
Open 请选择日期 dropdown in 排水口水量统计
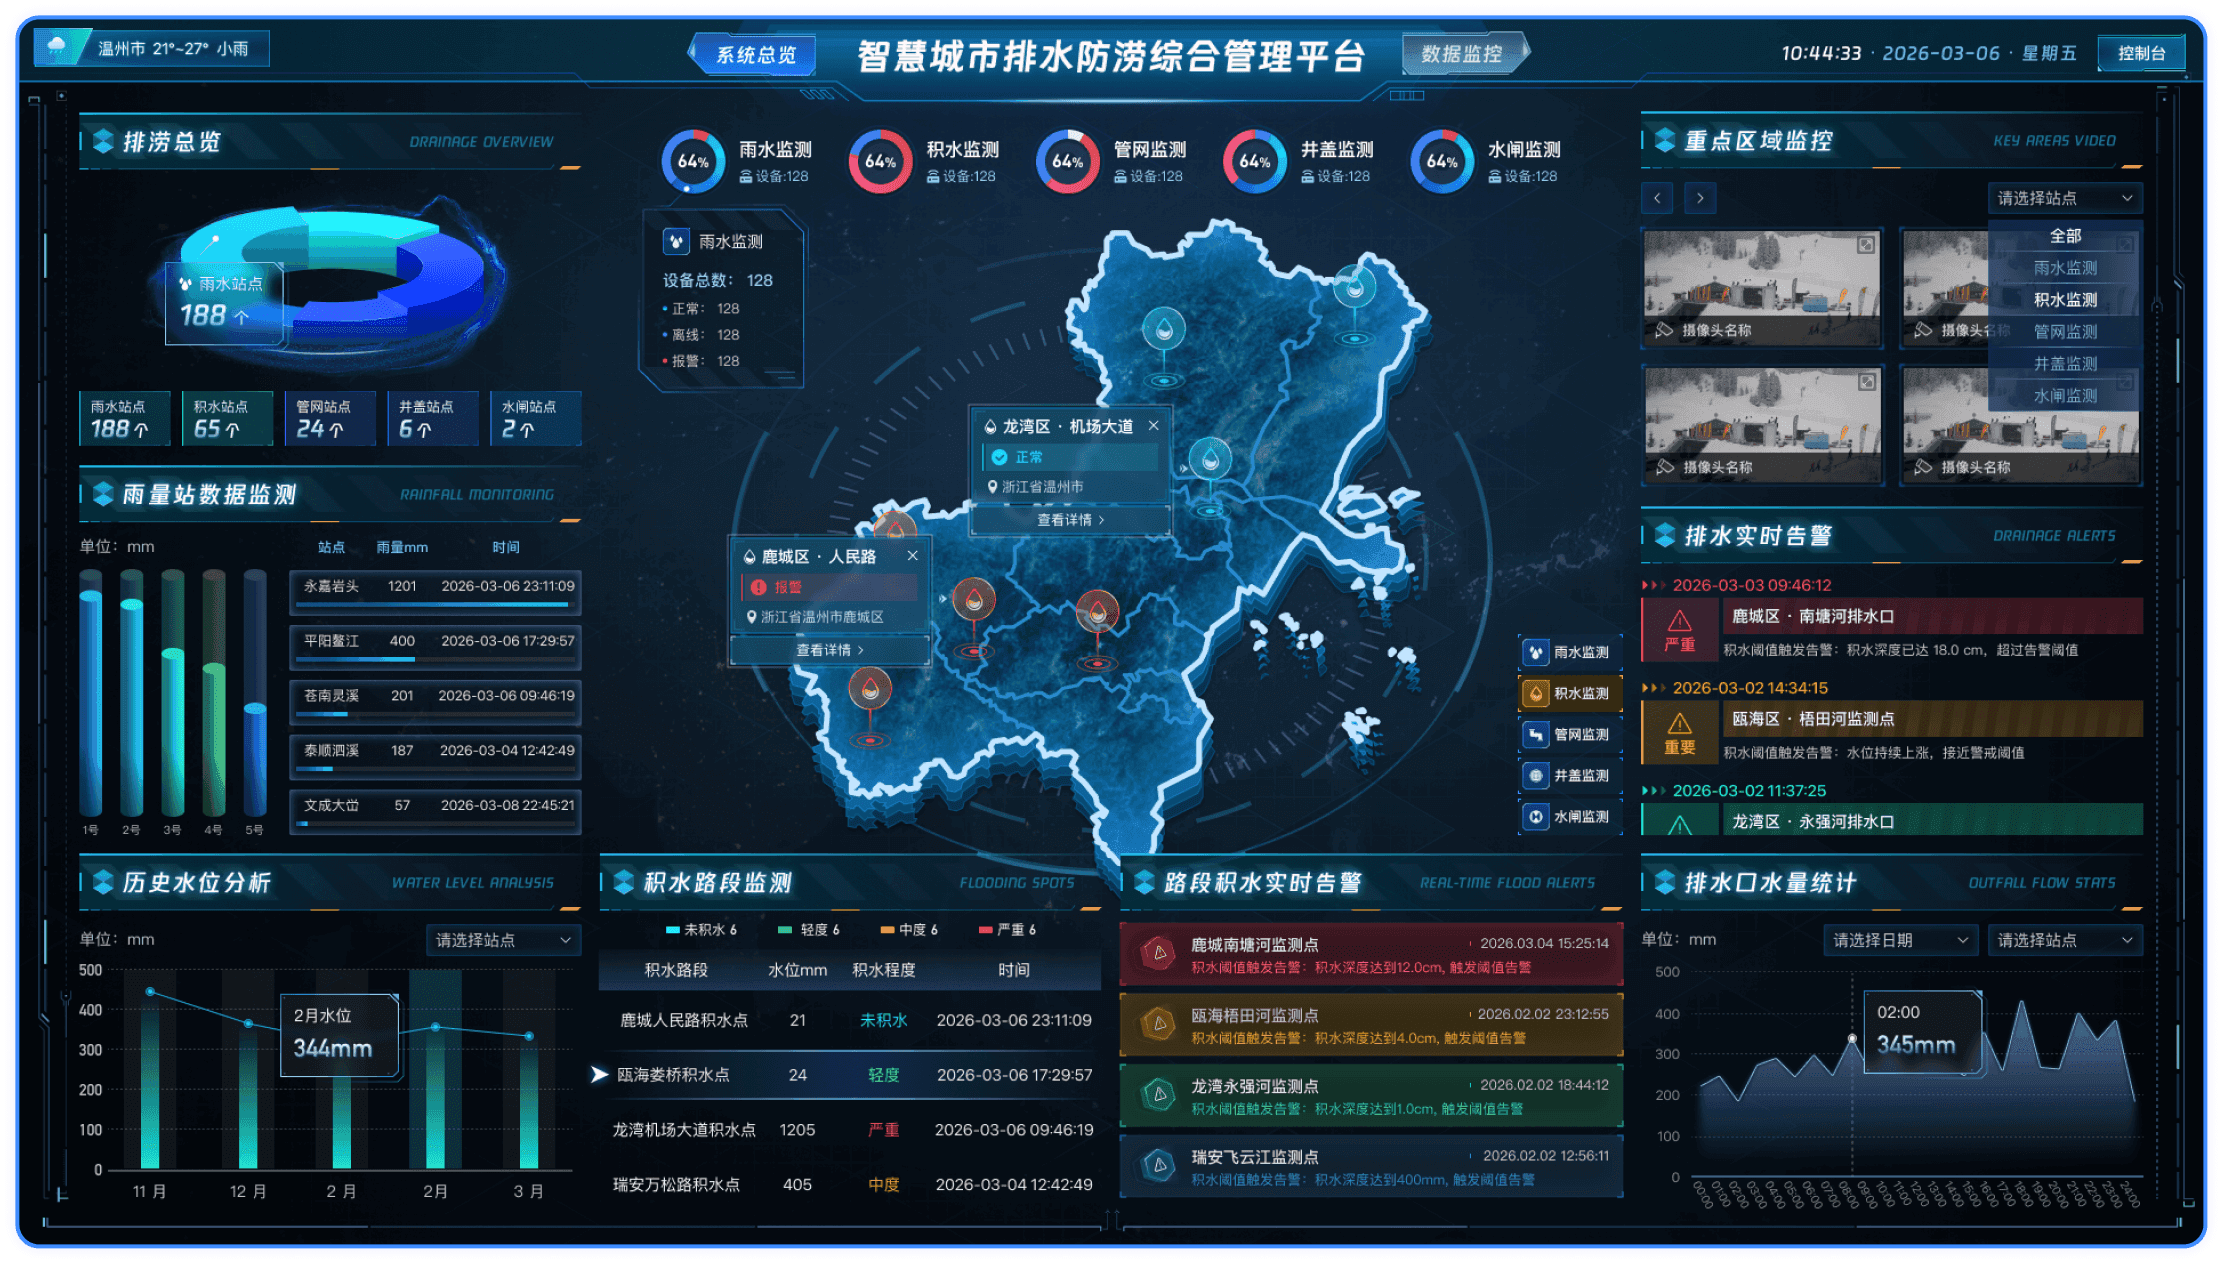click(x=1900, y=940)
